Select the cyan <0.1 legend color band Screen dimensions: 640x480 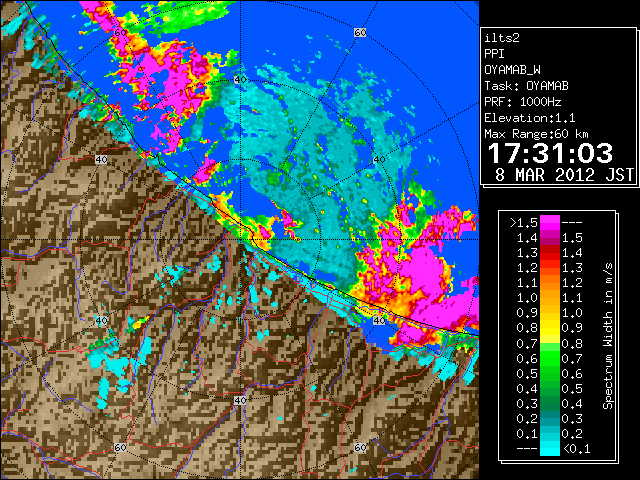pyautogui.click(x=550, y=449)
